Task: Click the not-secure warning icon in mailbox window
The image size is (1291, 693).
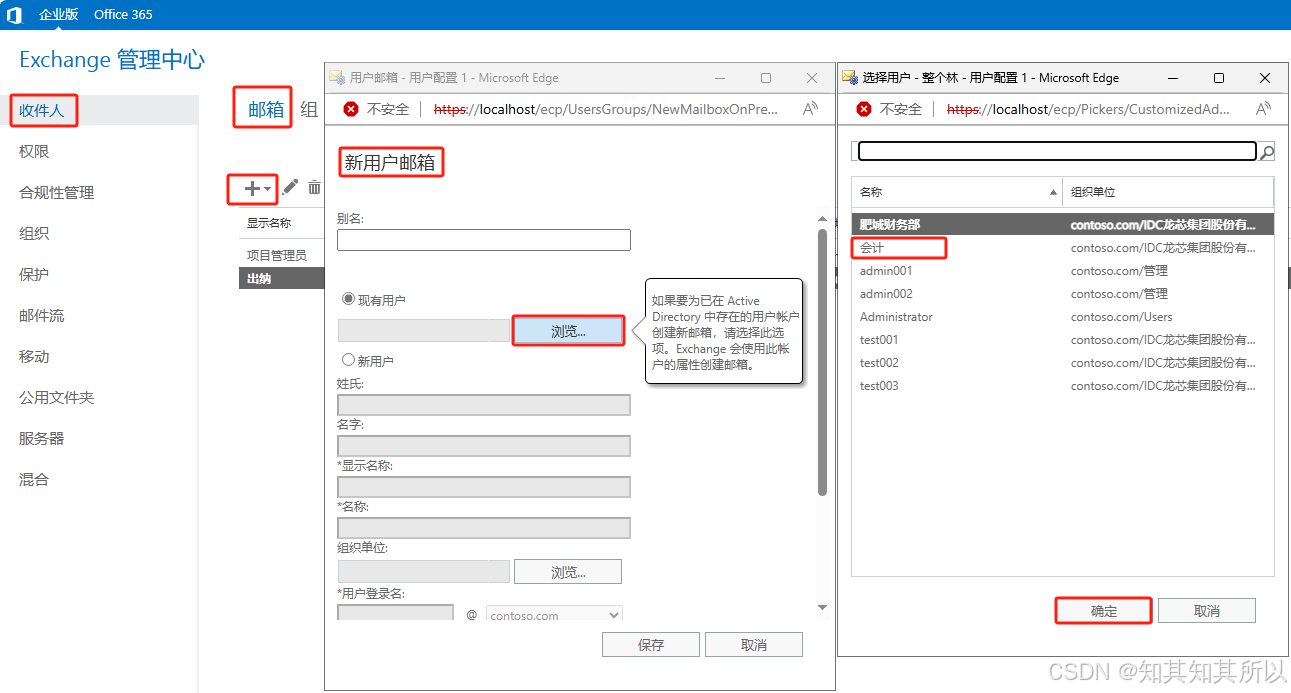Action: [350, 109]
